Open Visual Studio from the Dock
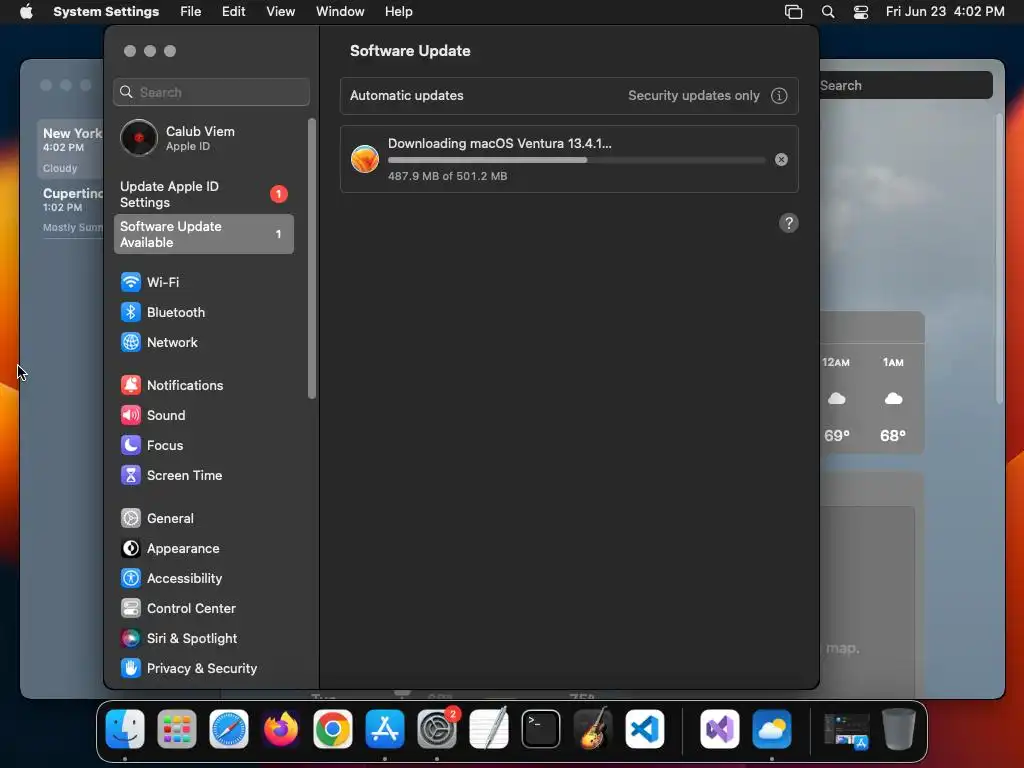This screenshot has width=1024, height=768. [720, 729]
